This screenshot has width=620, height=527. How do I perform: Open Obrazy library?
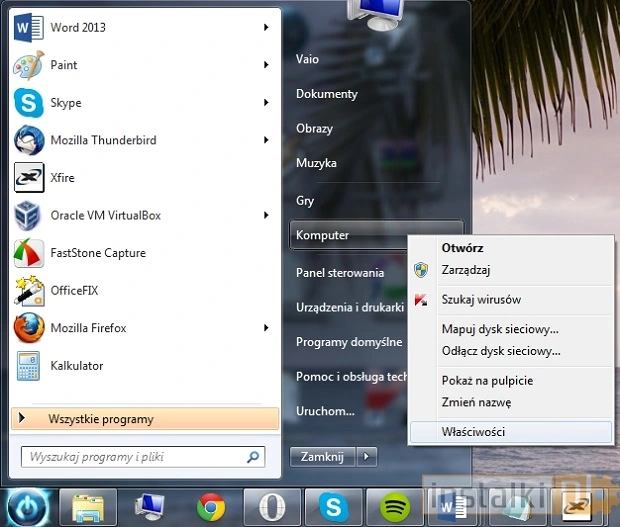pyautogui.click(x=314, y=128)
